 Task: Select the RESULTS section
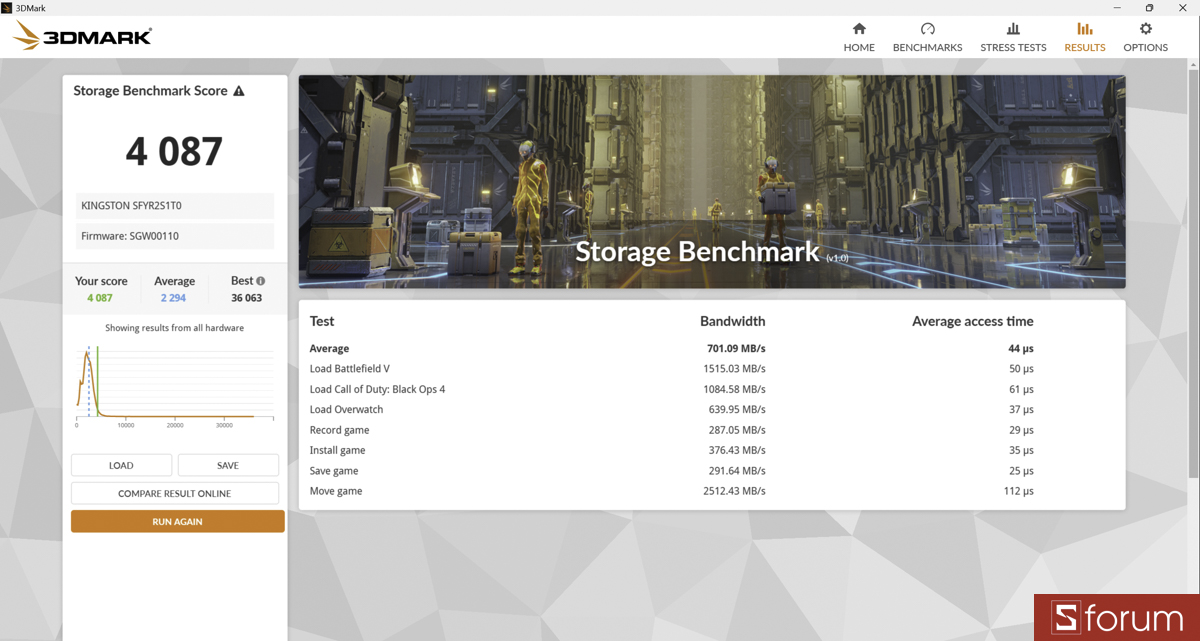1085,37
